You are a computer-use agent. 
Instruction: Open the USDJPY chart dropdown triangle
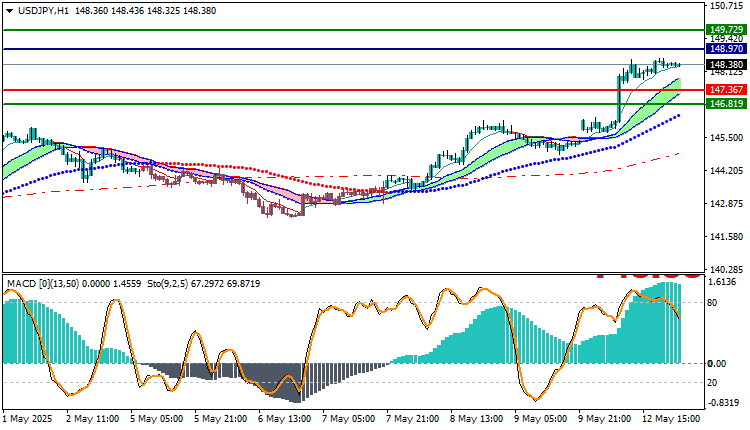[10, 11]
